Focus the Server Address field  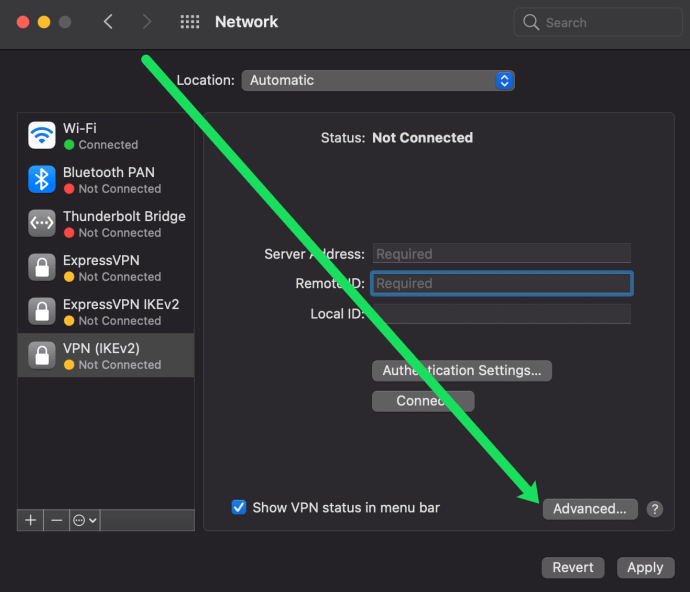click(x=502, y=254)
